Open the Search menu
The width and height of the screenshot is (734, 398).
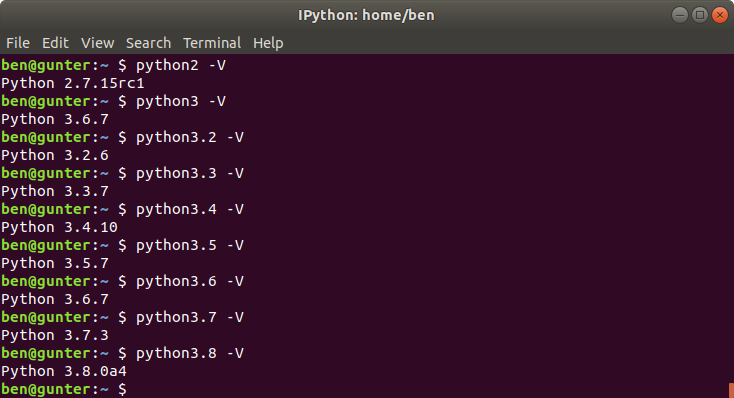[x=148, y=43]
